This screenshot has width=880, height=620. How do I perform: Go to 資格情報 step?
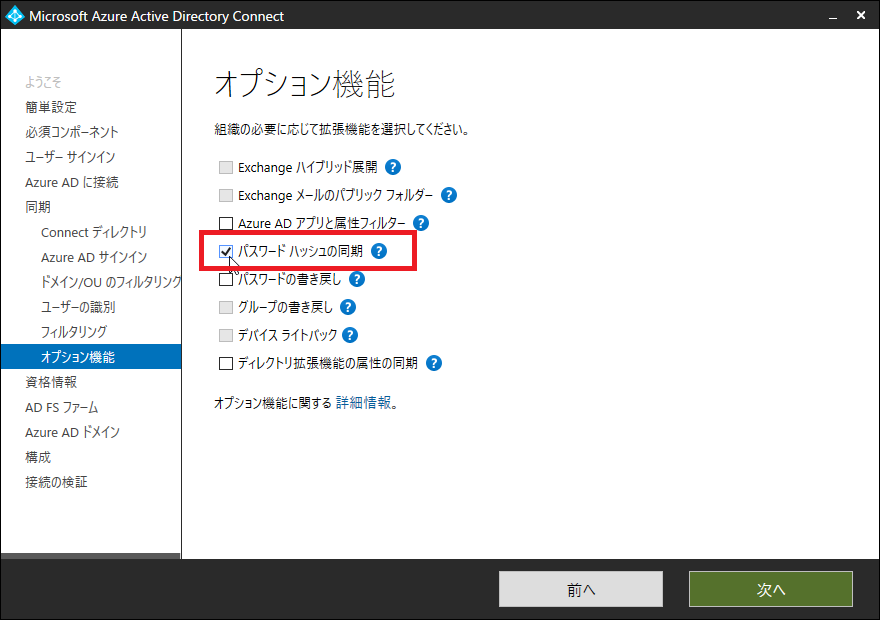tap(51, 382)
